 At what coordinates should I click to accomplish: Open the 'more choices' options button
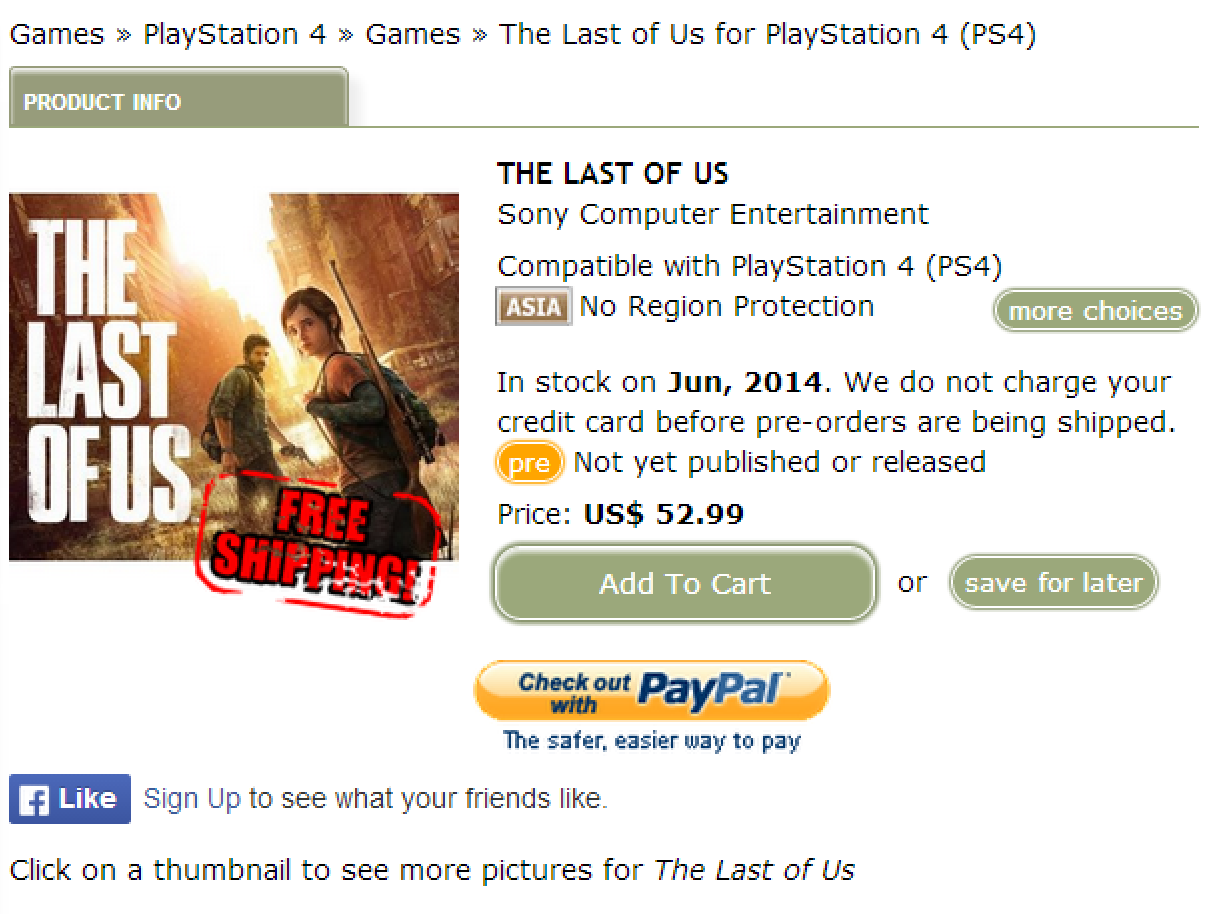click(x=1095, y=311)
